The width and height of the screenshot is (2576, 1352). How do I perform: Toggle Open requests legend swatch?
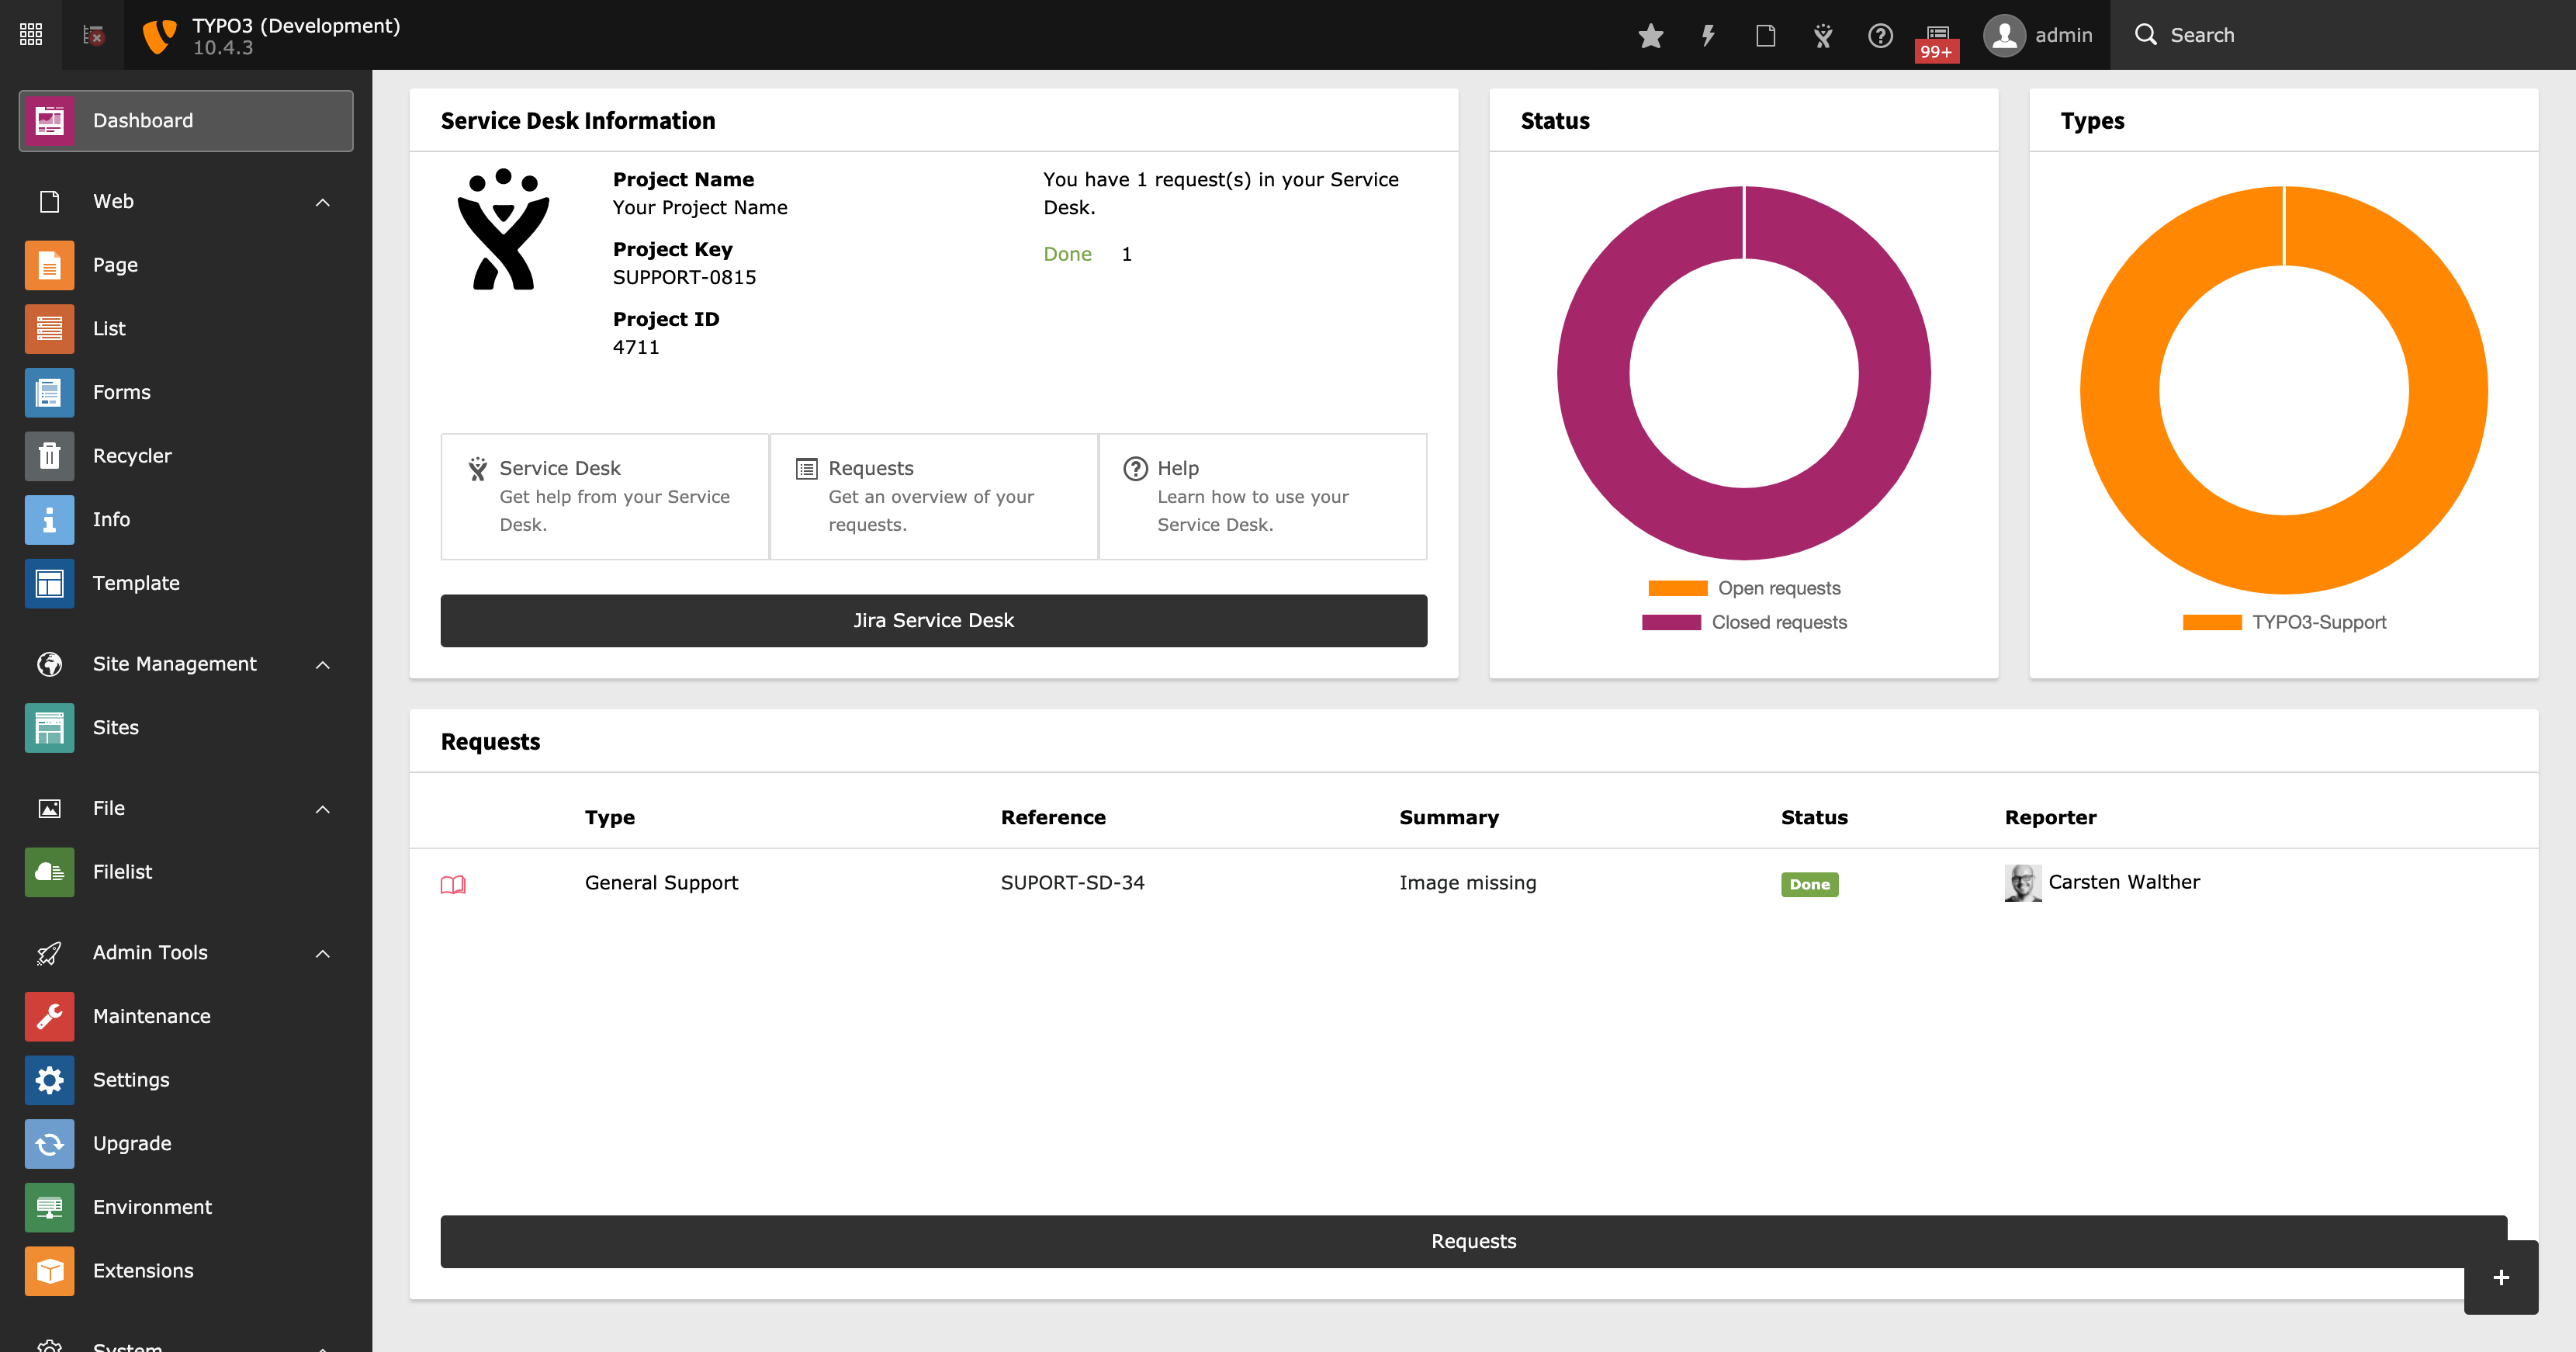coord(1677,588)
